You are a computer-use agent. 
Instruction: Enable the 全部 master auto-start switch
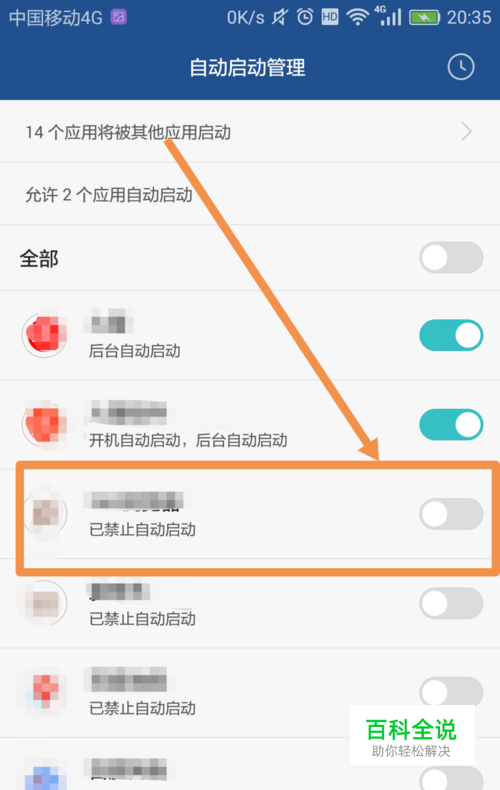451,257
